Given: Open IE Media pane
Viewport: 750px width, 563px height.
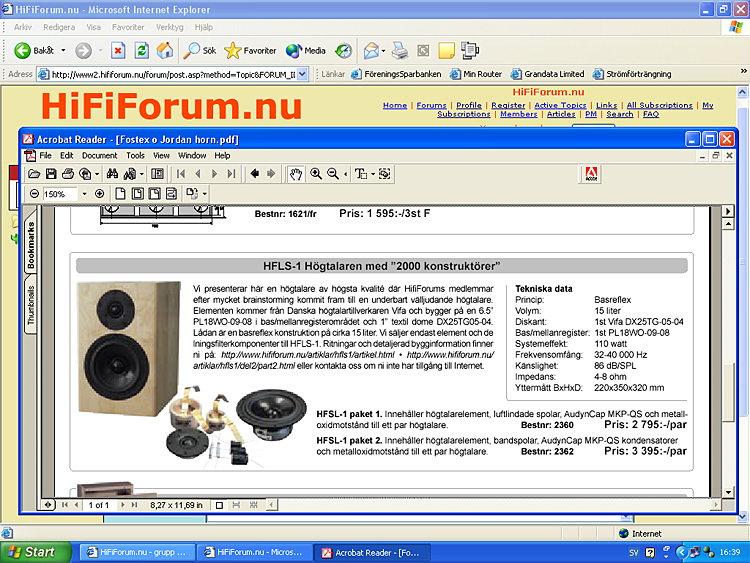Looking at the screenshot, I should [x=306, y=50].
